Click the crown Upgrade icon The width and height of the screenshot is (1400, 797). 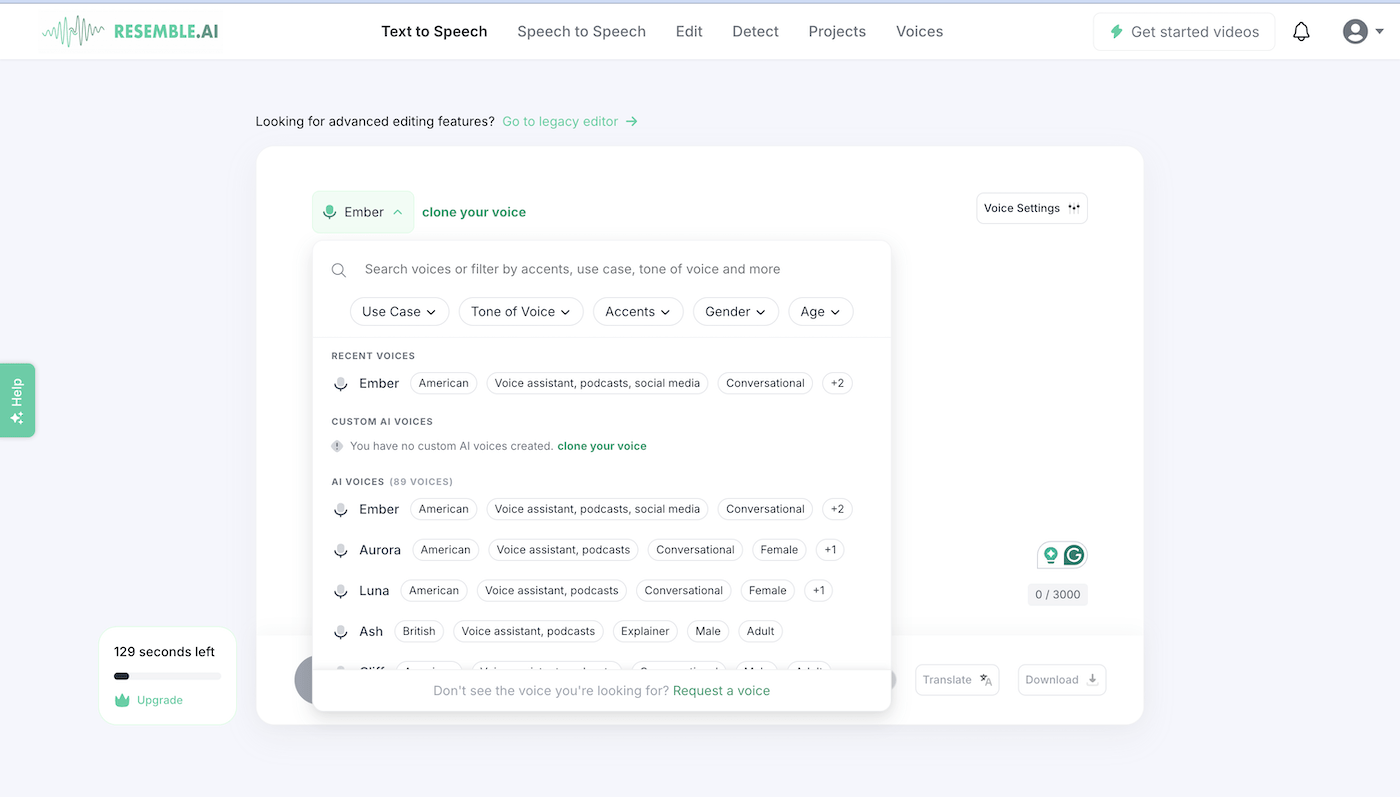[122, 700]
